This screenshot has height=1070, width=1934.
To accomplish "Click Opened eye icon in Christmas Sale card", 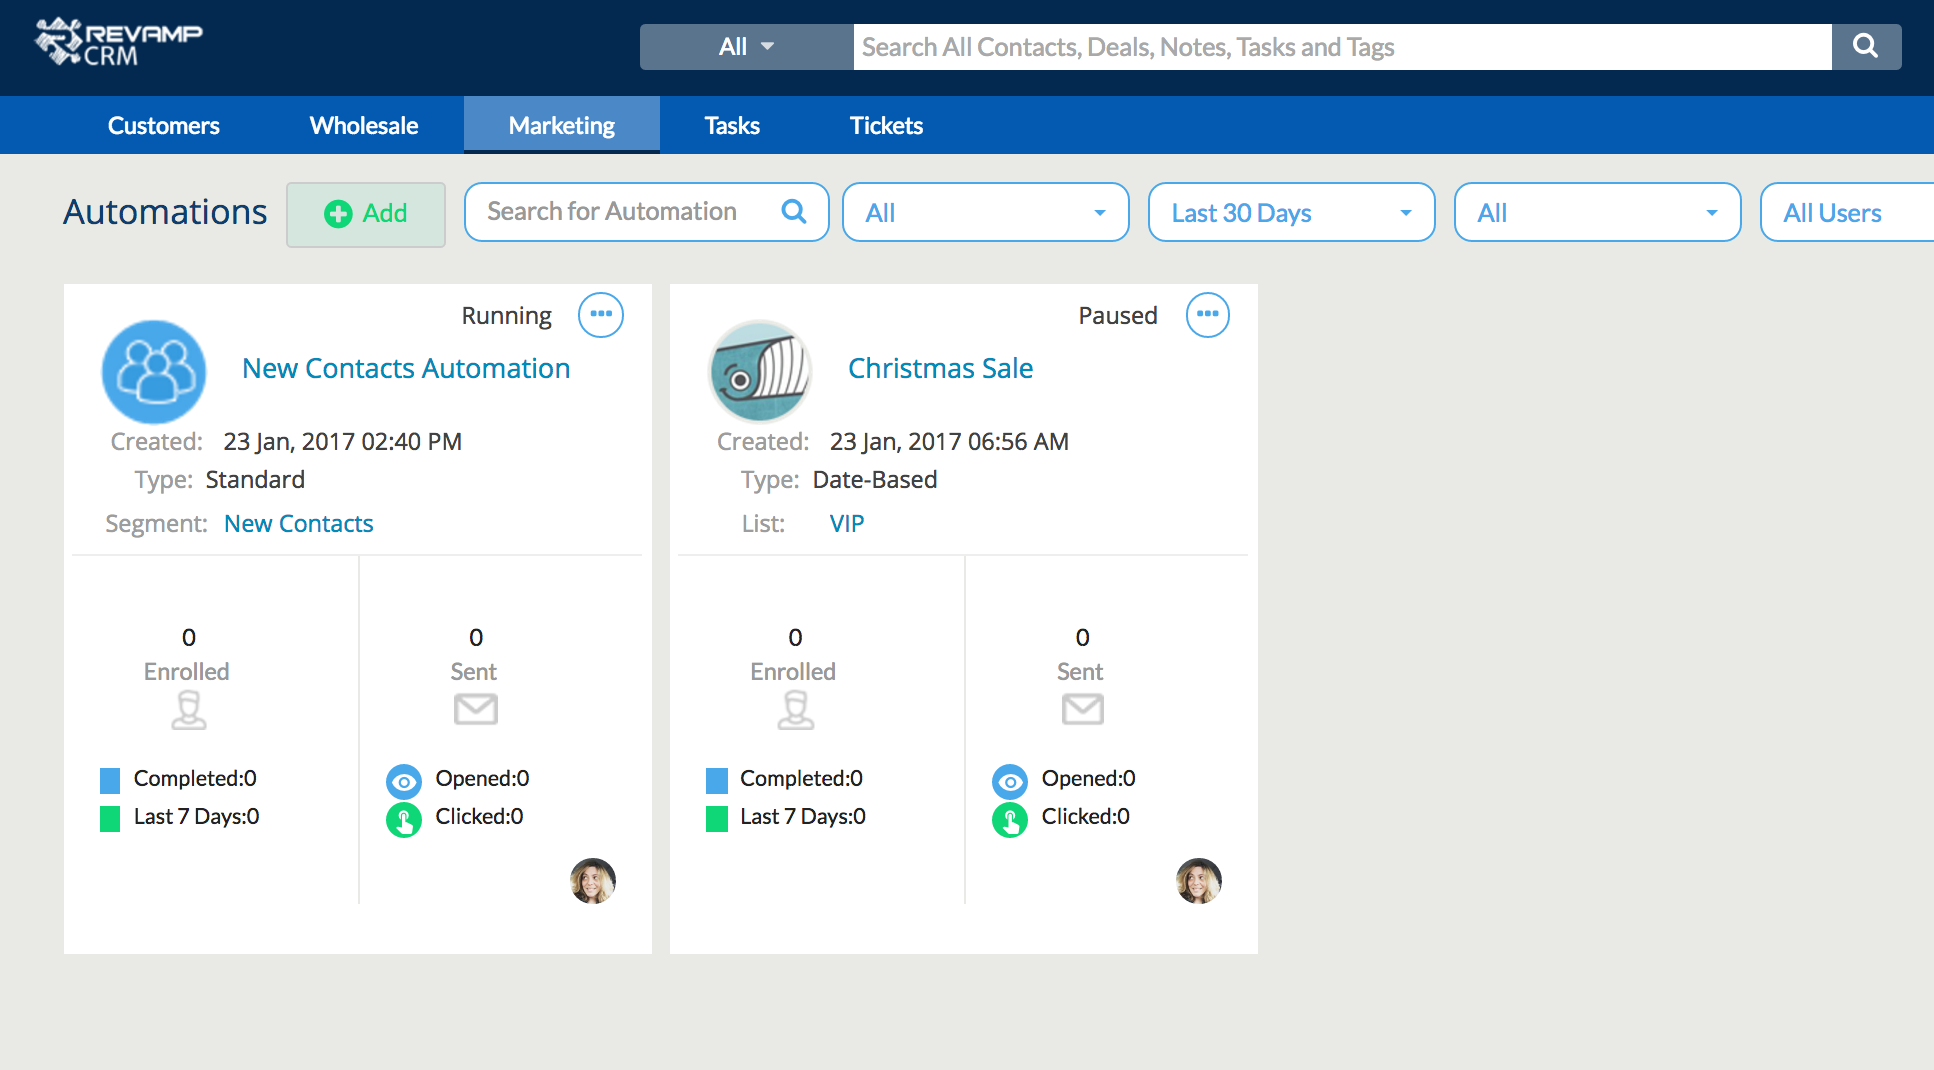I will (x=1010, y=781).
